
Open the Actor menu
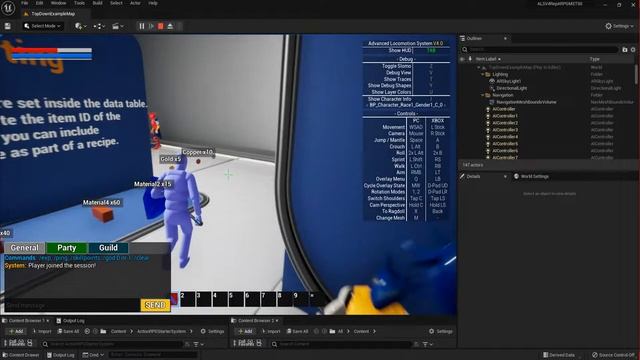click(135, 3)
